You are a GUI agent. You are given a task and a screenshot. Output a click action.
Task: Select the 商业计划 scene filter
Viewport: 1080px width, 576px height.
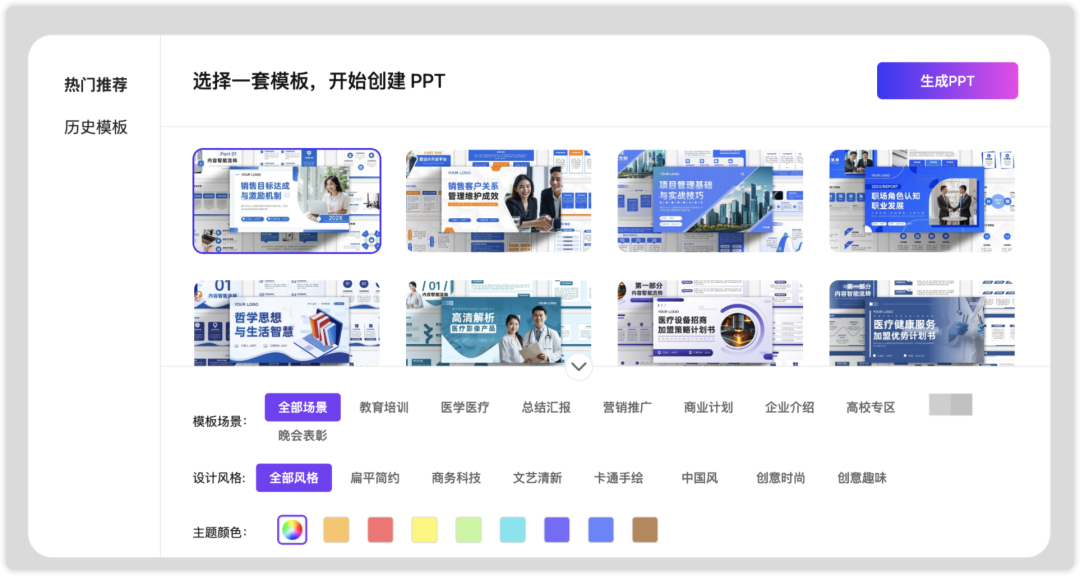pyautogui.click(x=707, y=407)
